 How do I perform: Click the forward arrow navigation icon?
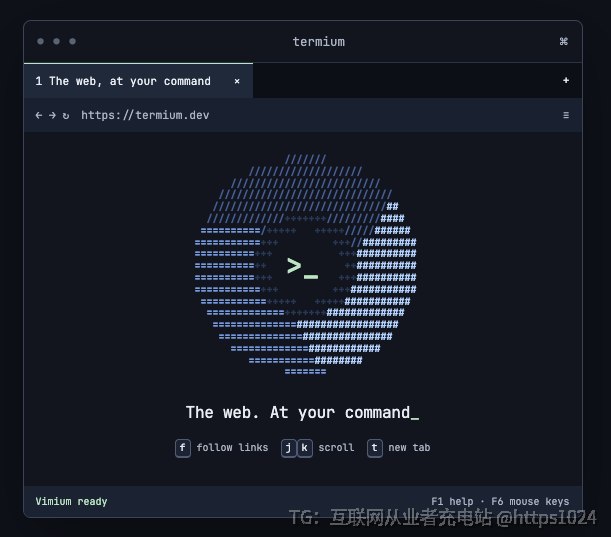(52, 115)
